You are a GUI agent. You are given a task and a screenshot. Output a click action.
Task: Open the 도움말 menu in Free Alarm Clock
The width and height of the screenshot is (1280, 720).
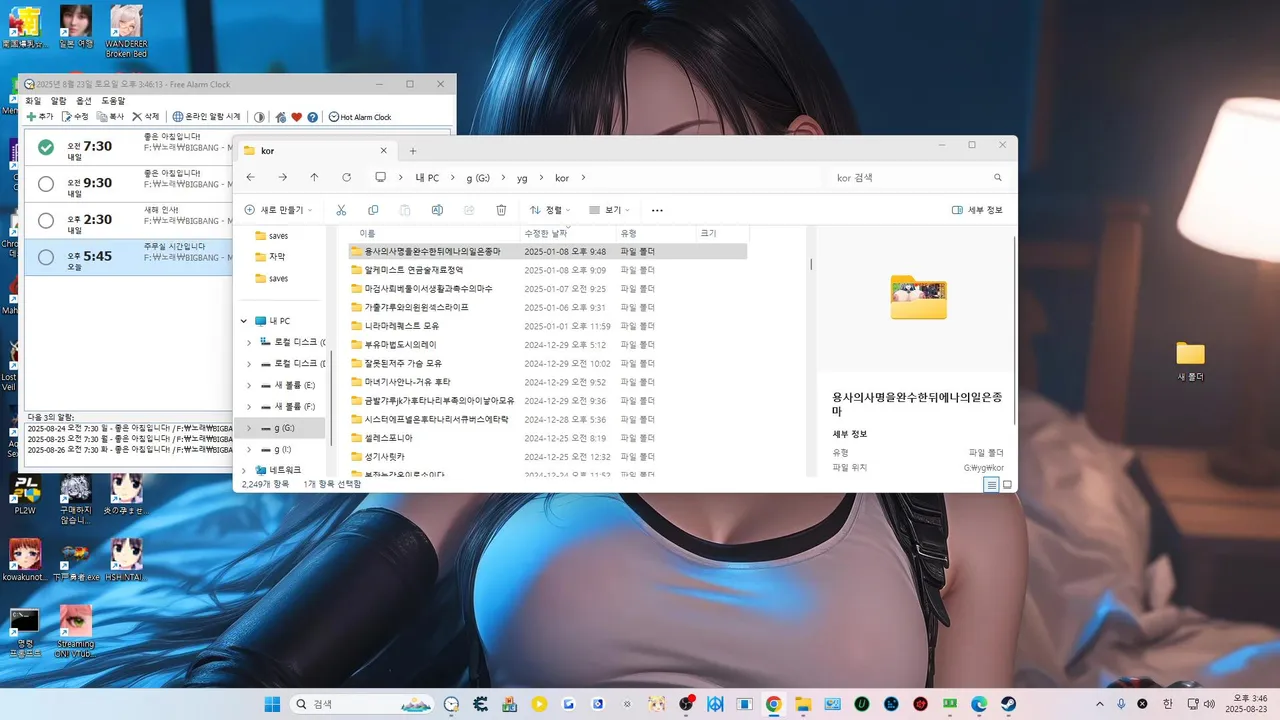[x=113, y=101]
